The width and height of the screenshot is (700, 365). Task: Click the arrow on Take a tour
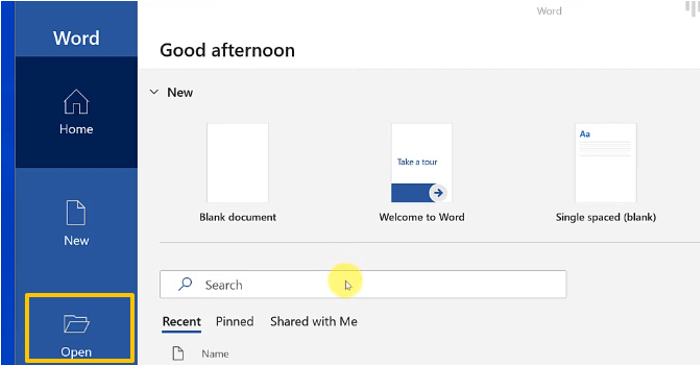pyautogui.click(x=438, y=193)
